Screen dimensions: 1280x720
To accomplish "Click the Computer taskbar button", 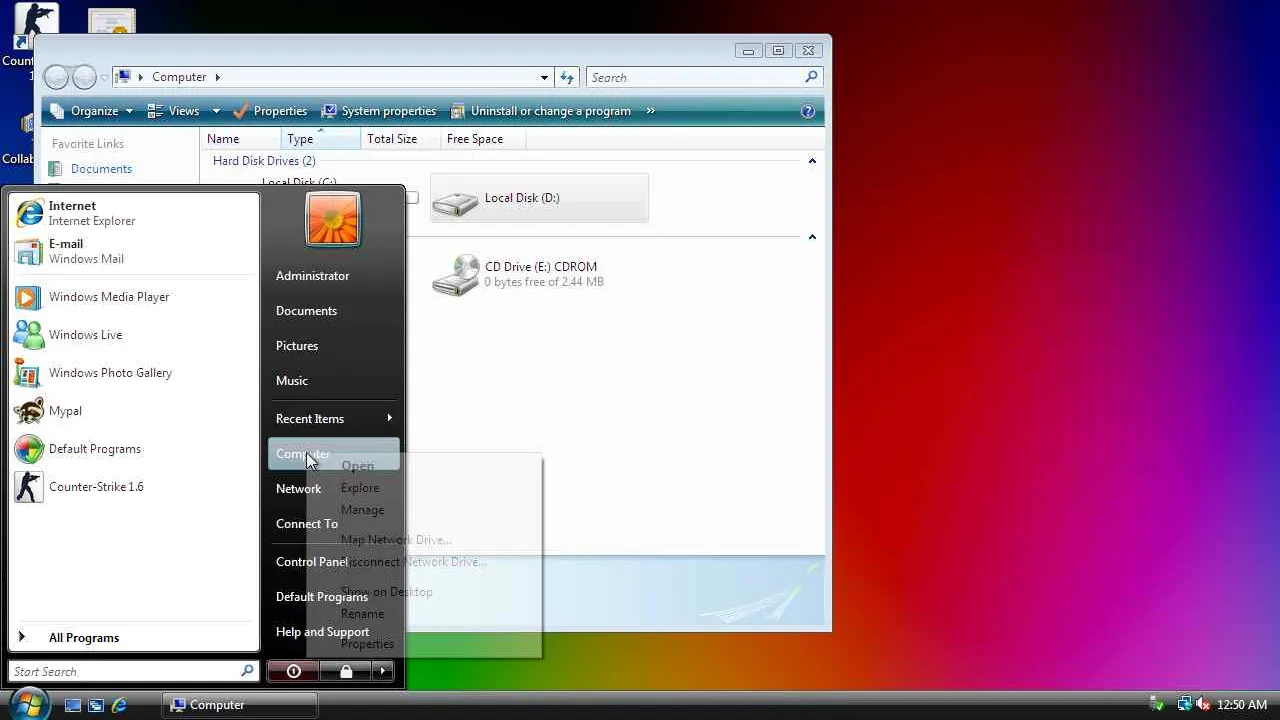I will [240, 705].
